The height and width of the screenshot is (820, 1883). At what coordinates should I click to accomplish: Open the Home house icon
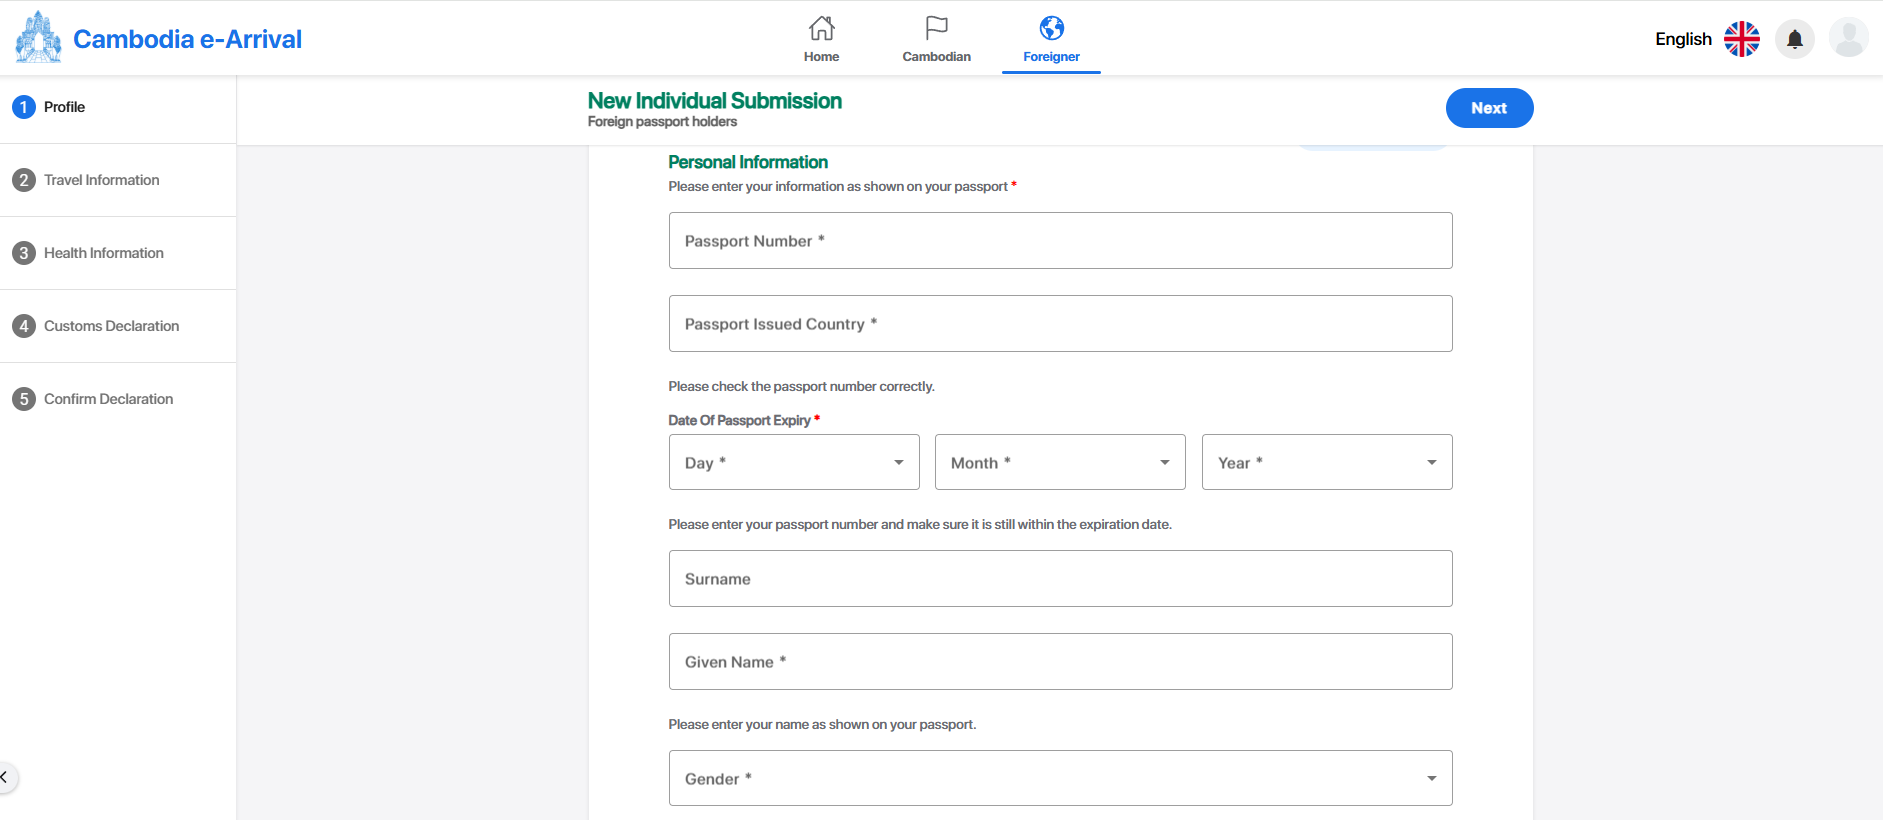tap(822, 28)
